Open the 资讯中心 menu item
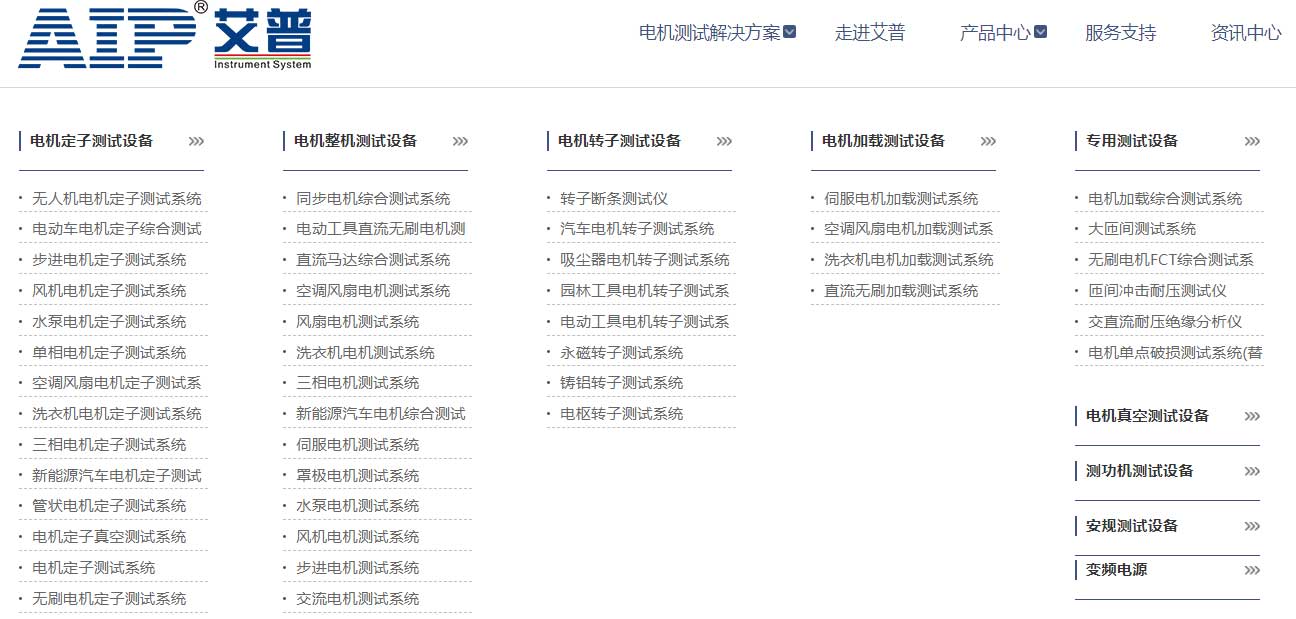The image size is (1296, 619). pos(1245,32)
